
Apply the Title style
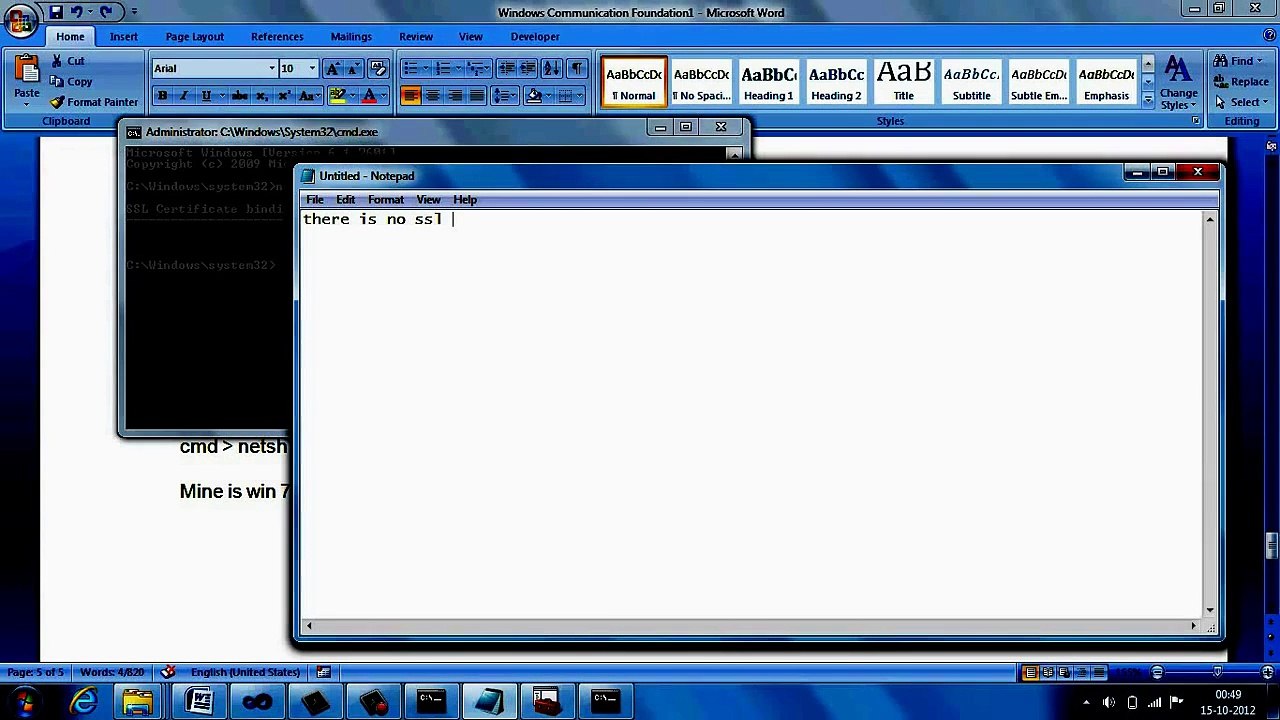click(903, 81)
